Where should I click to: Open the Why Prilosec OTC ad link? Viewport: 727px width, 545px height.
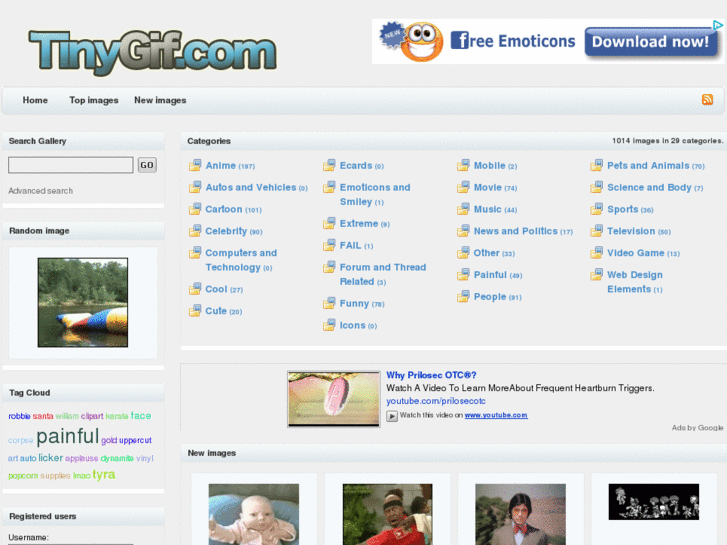(x=431, y=375)
